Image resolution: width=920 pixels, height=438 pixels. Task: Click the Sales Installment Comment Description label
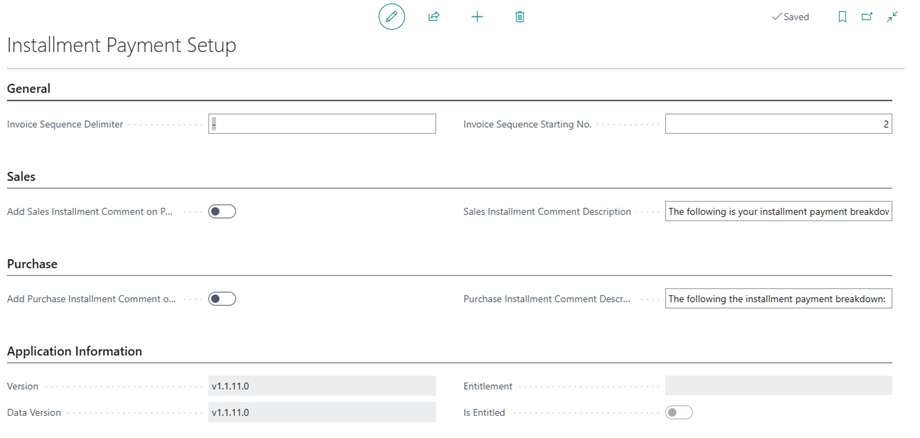(547, 212)
